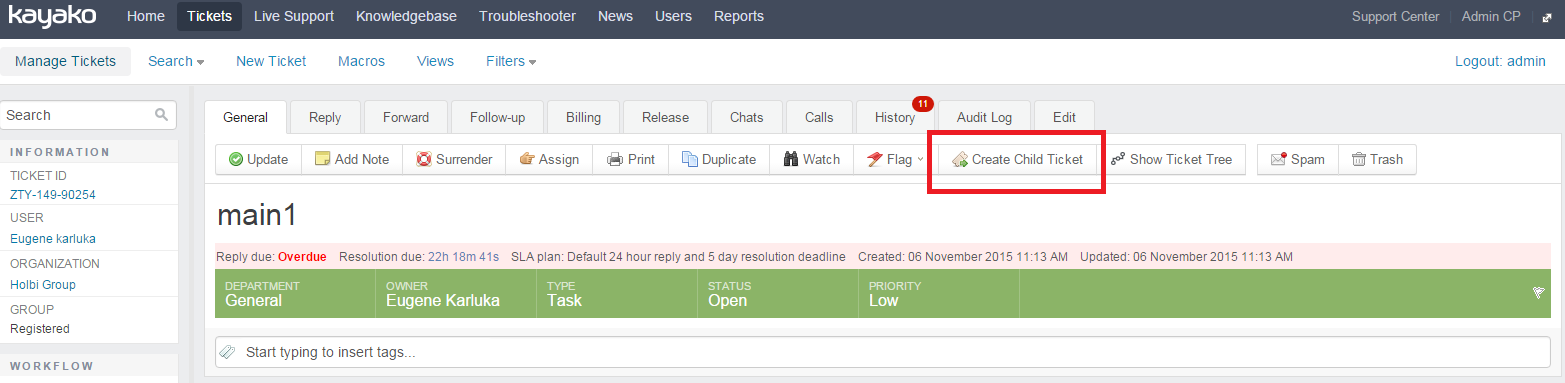Open the Knowledgebase menu

click(406, 16)
